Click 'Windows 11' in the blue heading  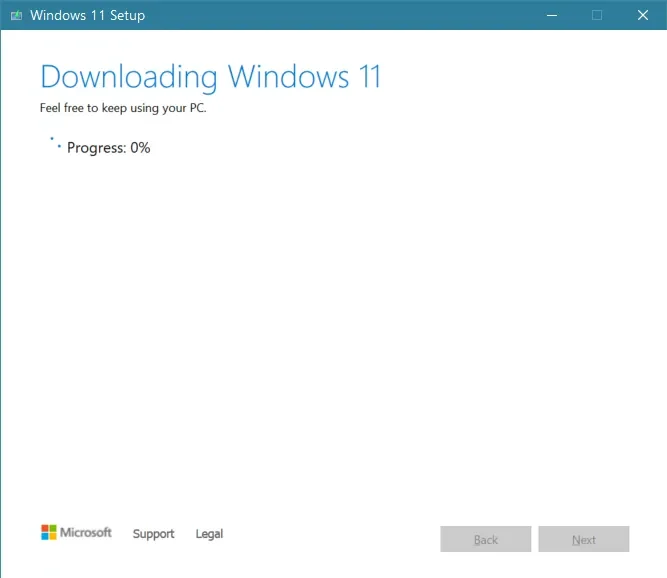(x=304, y=77)
